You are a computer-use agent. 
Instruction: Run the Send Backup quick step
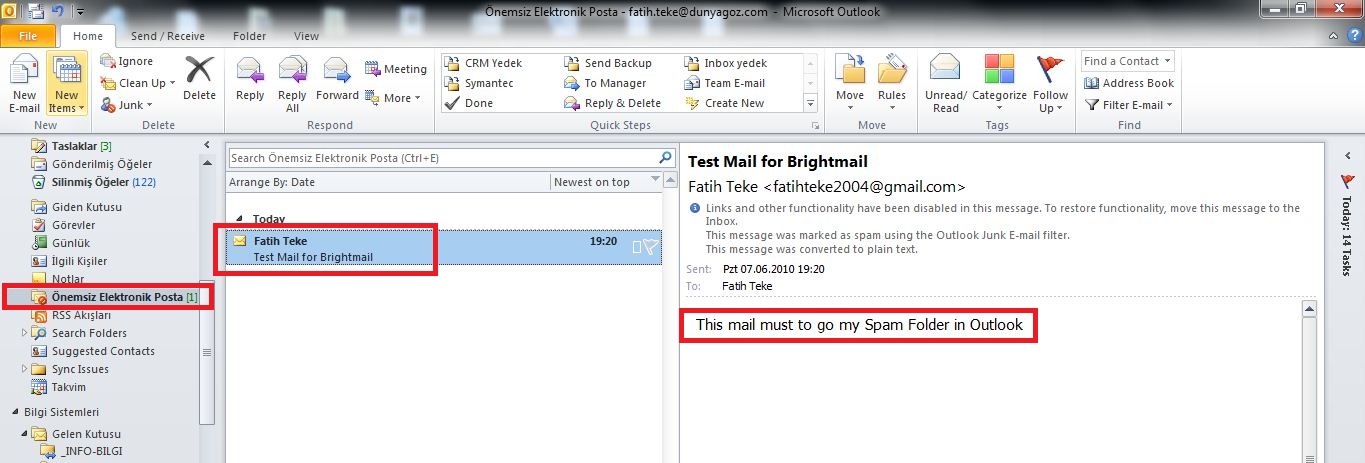608,63
